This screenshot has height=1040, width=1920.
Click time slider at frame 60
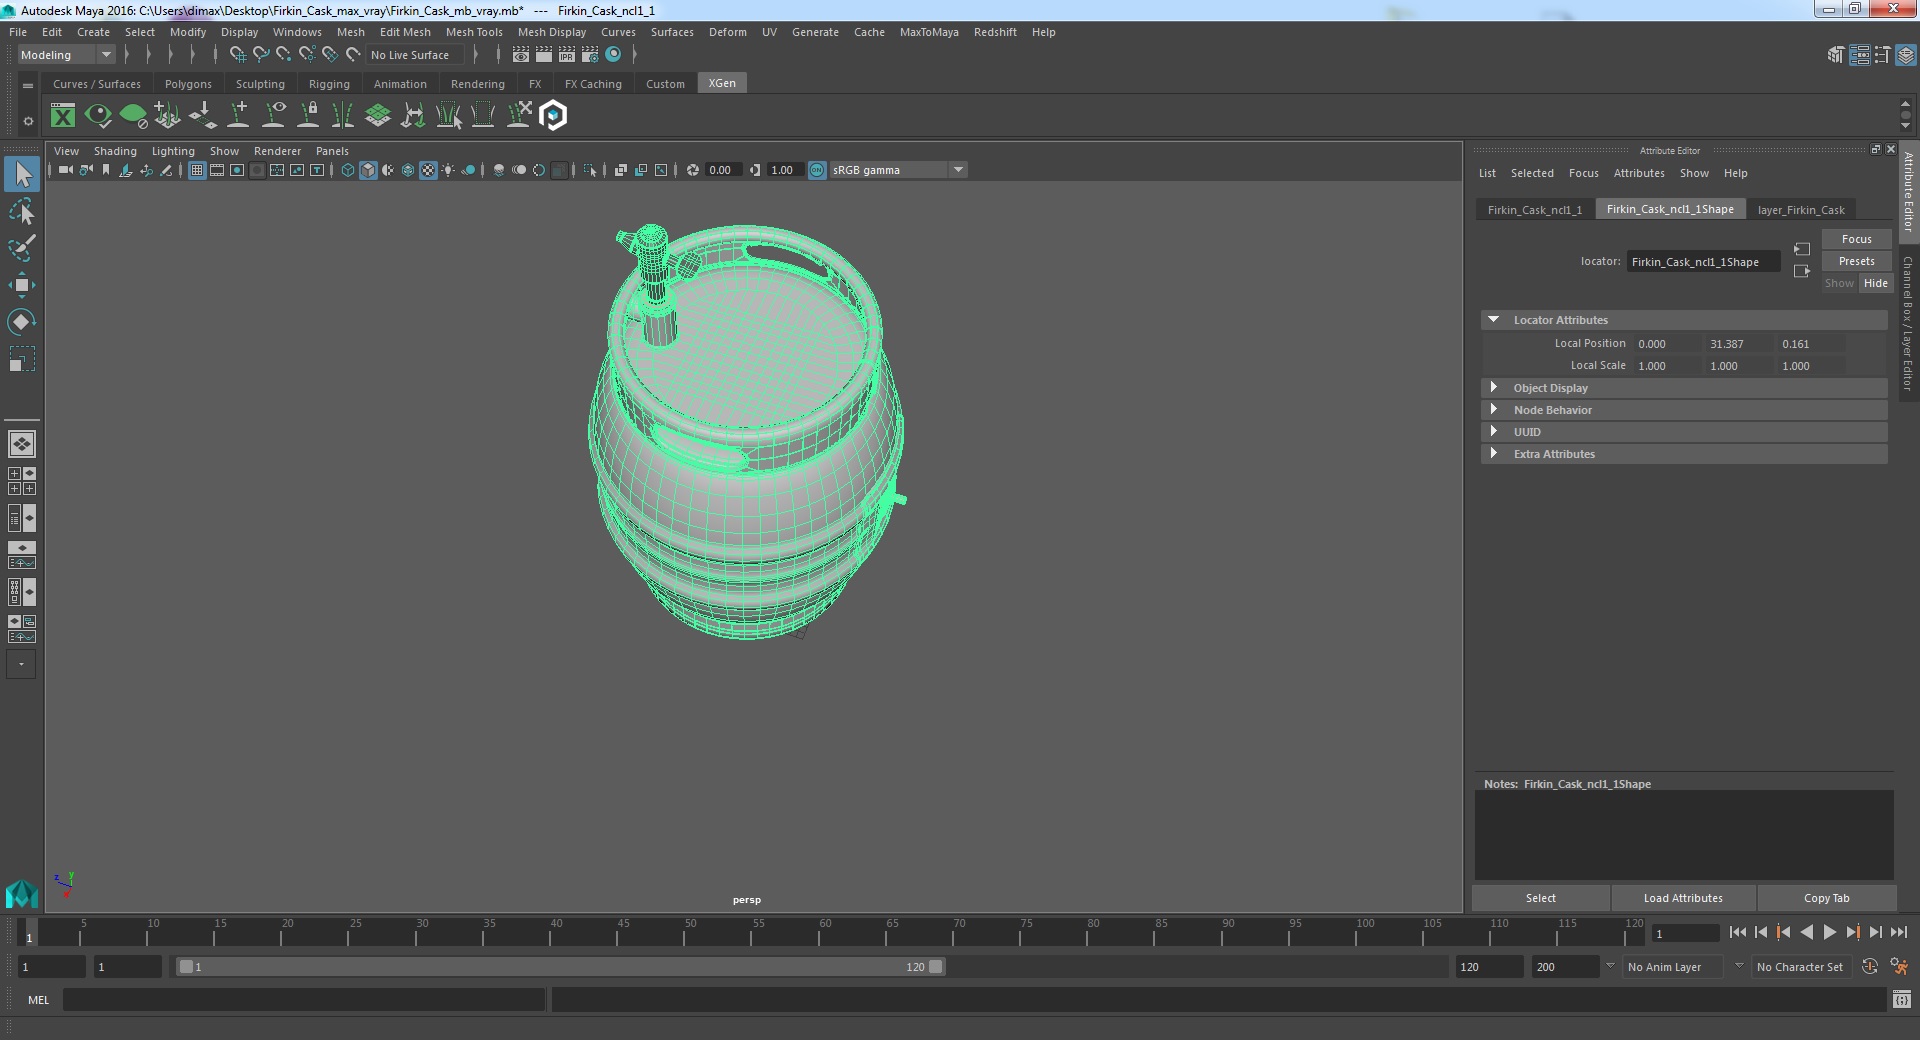(x=820, y=933)
